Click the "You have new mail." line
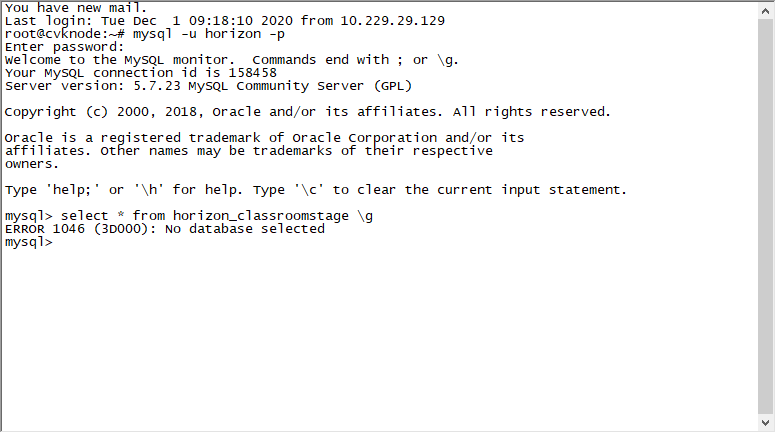 click(76, 7)
